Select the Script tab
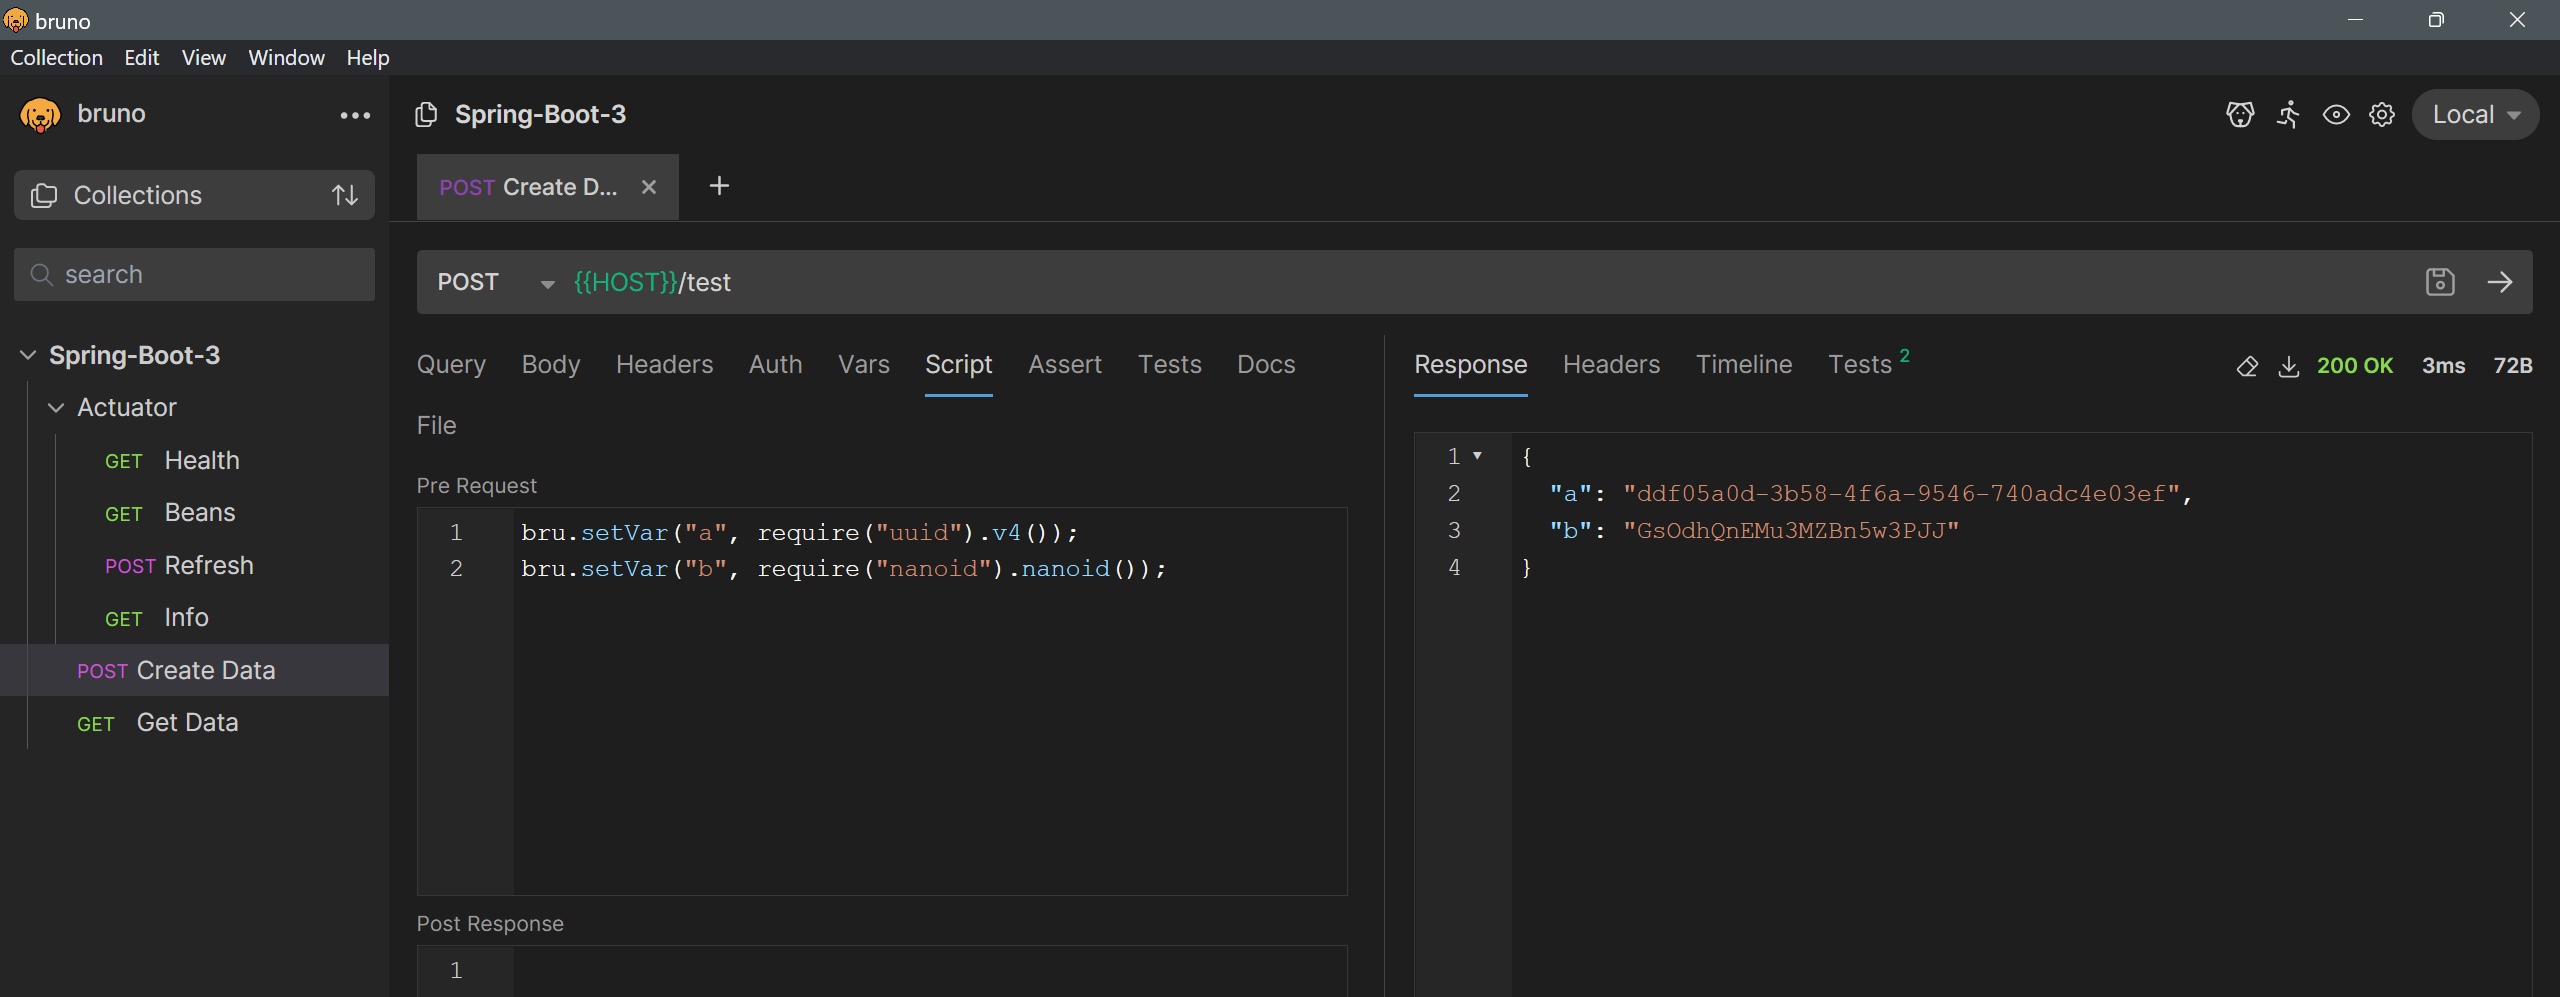Image resolution: width=2560 pixels, height=997 pixels. pos(958,365)
